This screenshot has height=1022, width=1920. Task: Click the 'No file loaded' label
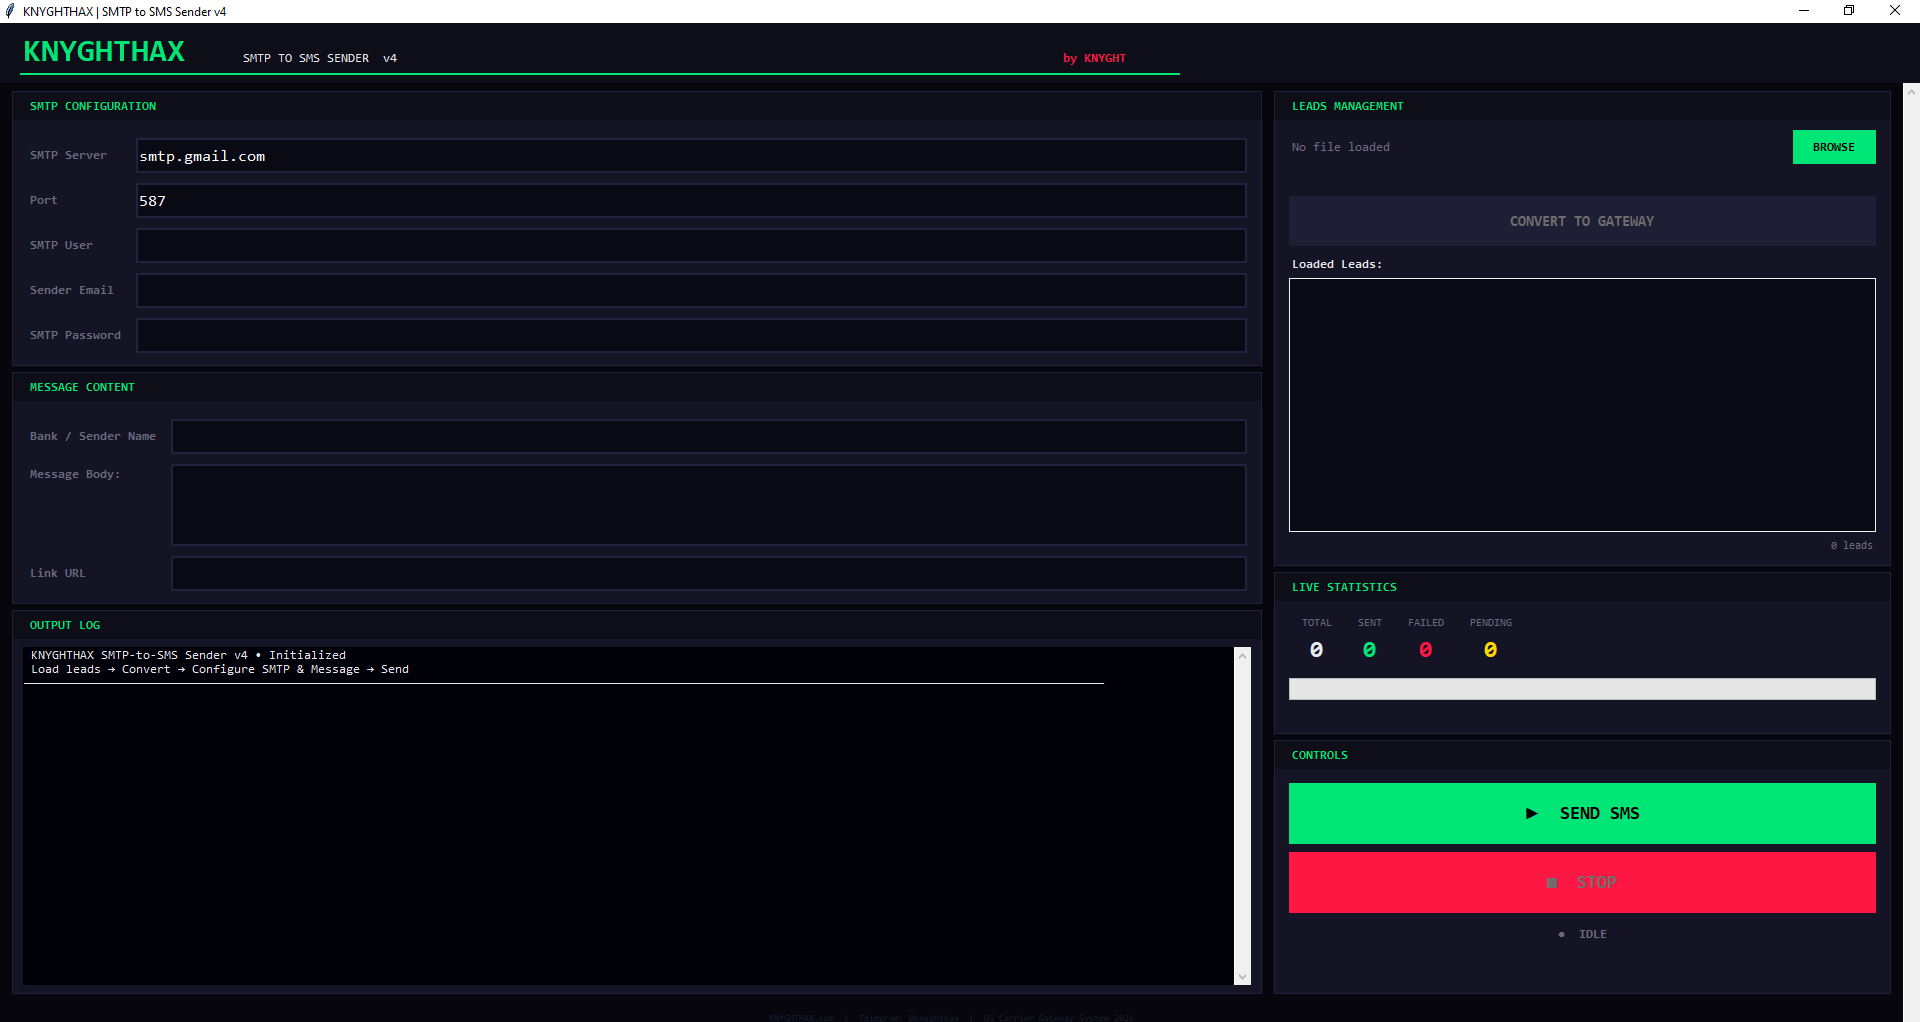[x=1340, y=147]
